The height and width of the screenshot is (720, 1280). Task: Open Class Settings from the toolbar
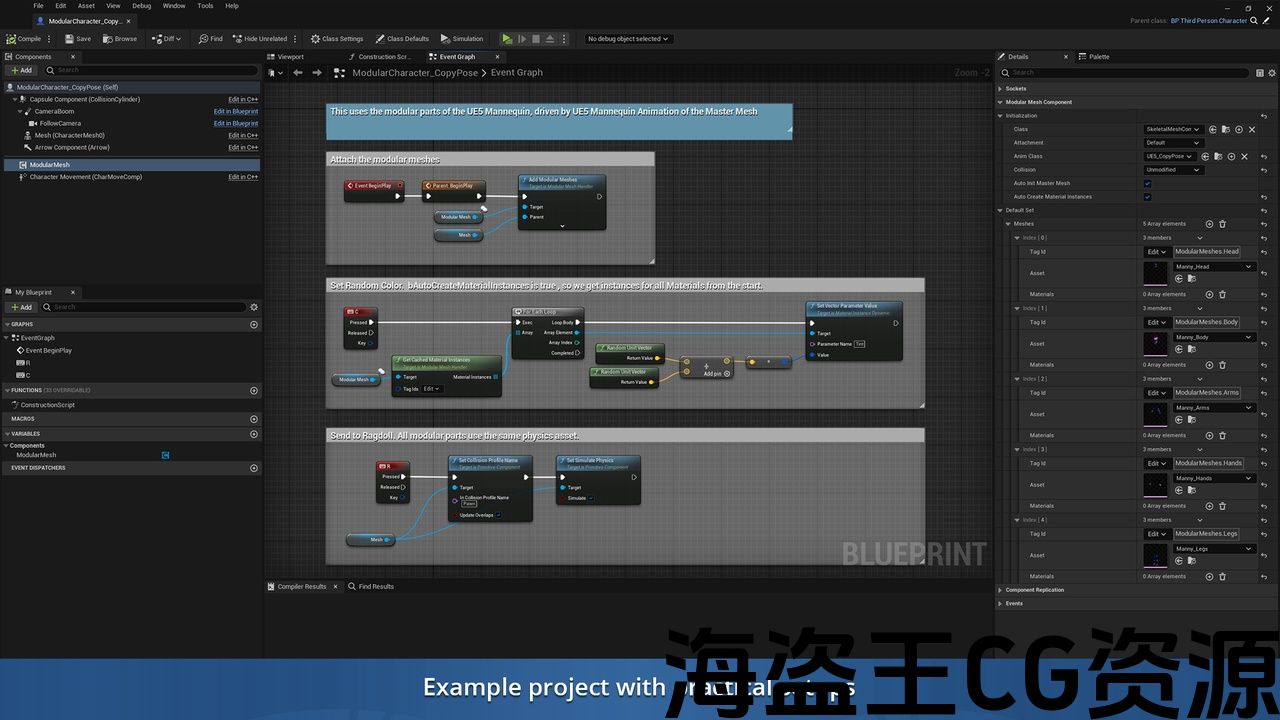click(x=316, y=39)
